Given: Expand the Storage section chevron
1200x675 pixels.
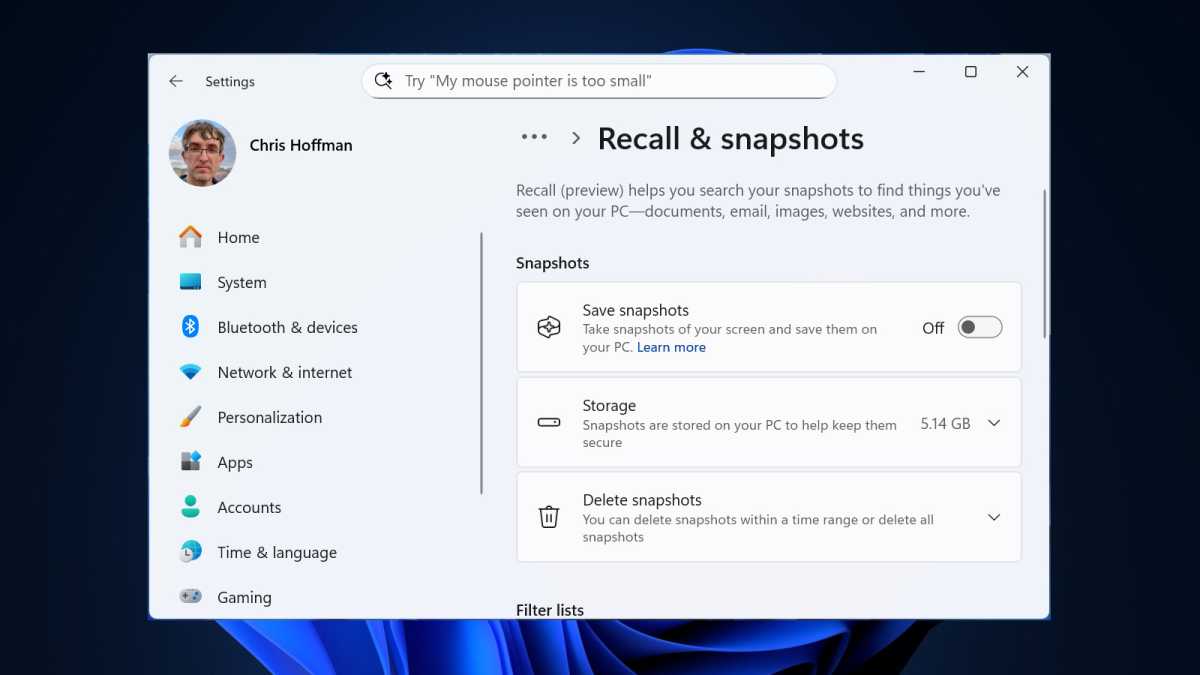Looking at the screenshot, I should point(993,423).
